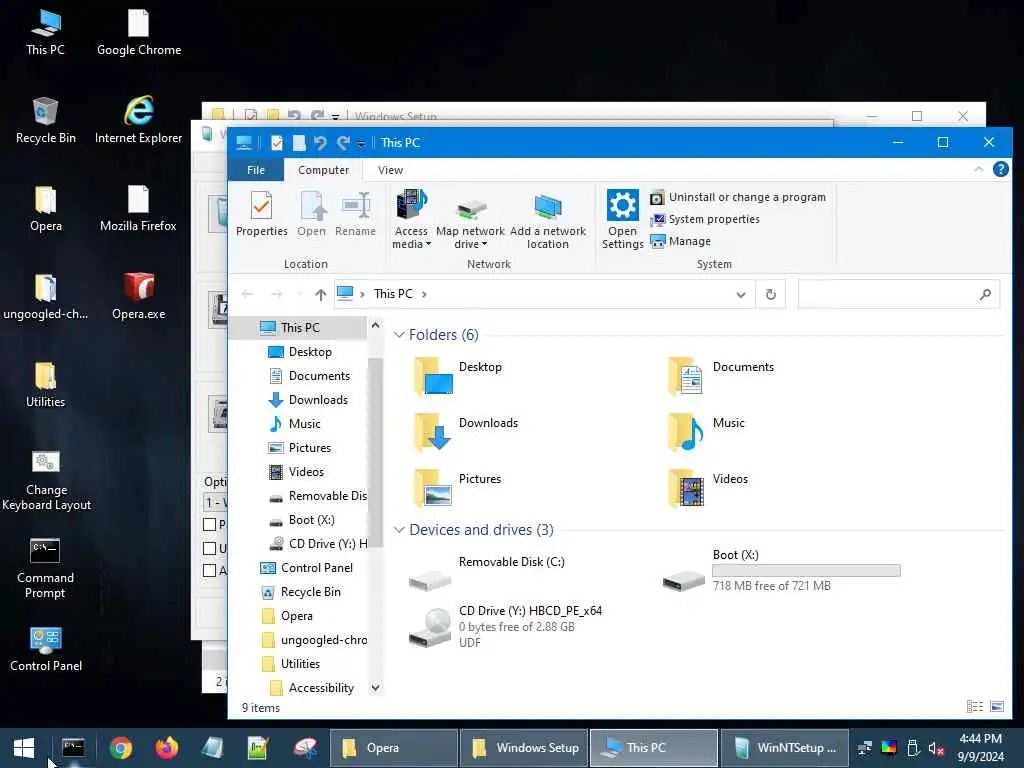Image resolution: width=1024 pixels, height=768 pixels.
Task: Open Change Keyboard Layout desktop icon
Action: [46, 481]
